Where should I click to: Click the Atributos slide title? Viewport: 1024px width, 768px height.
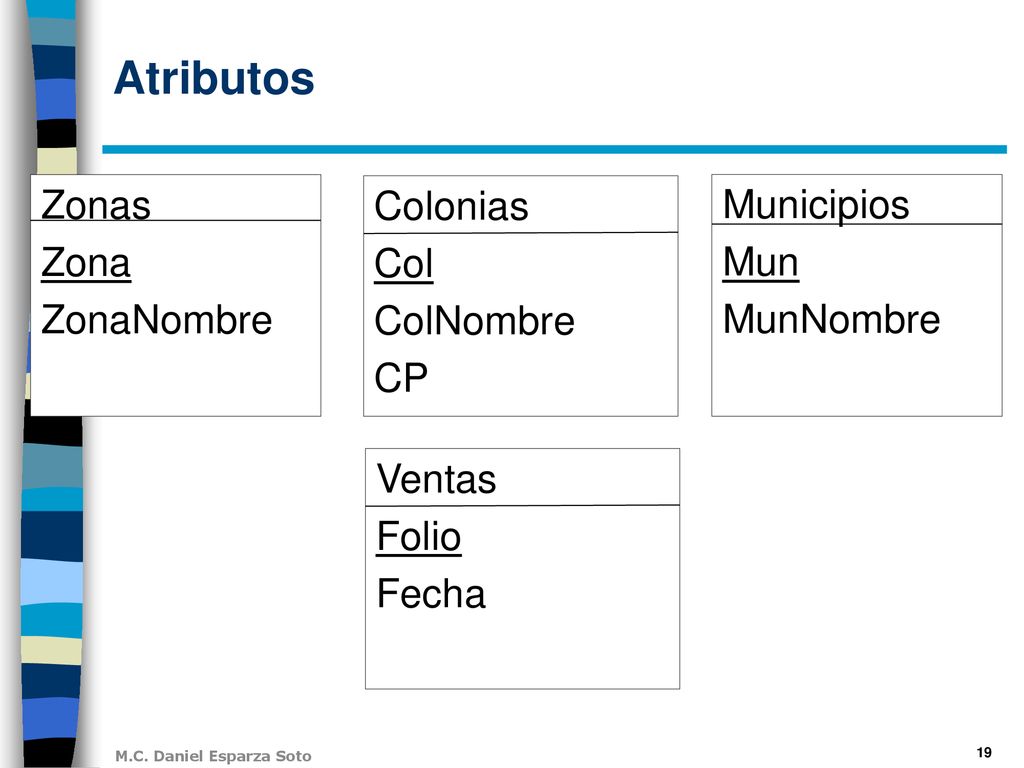(214, 78)
